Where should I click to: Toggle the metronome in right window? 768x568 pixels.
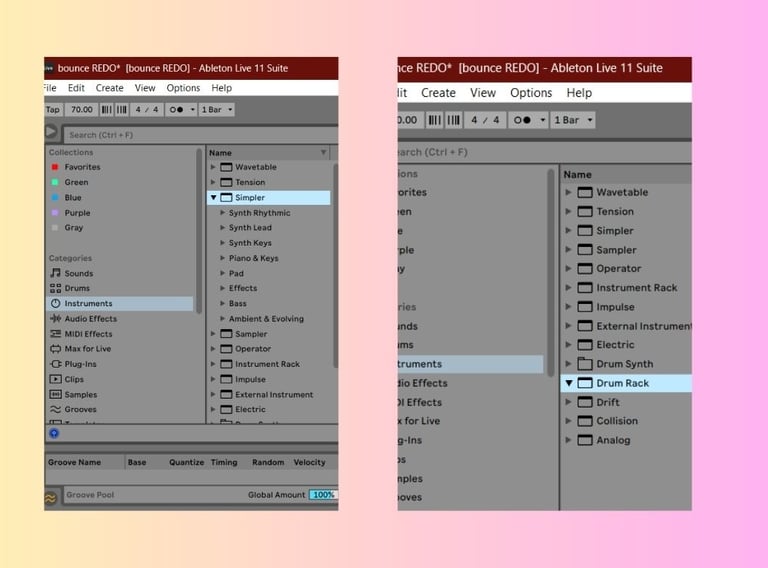coord(522,120)
